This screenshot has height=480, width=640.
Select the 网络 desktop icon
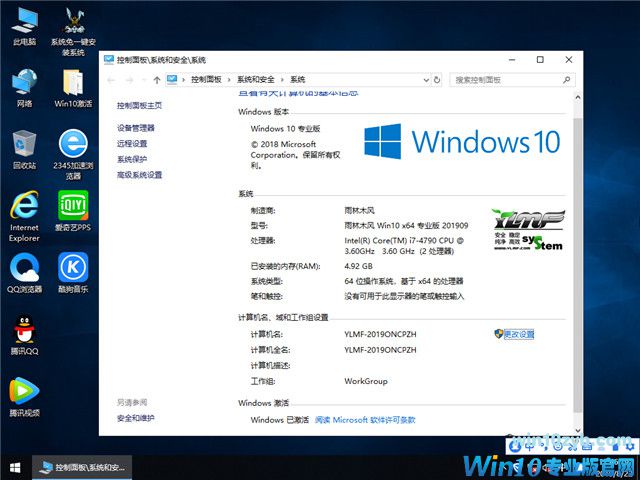(x=24, y=88)
